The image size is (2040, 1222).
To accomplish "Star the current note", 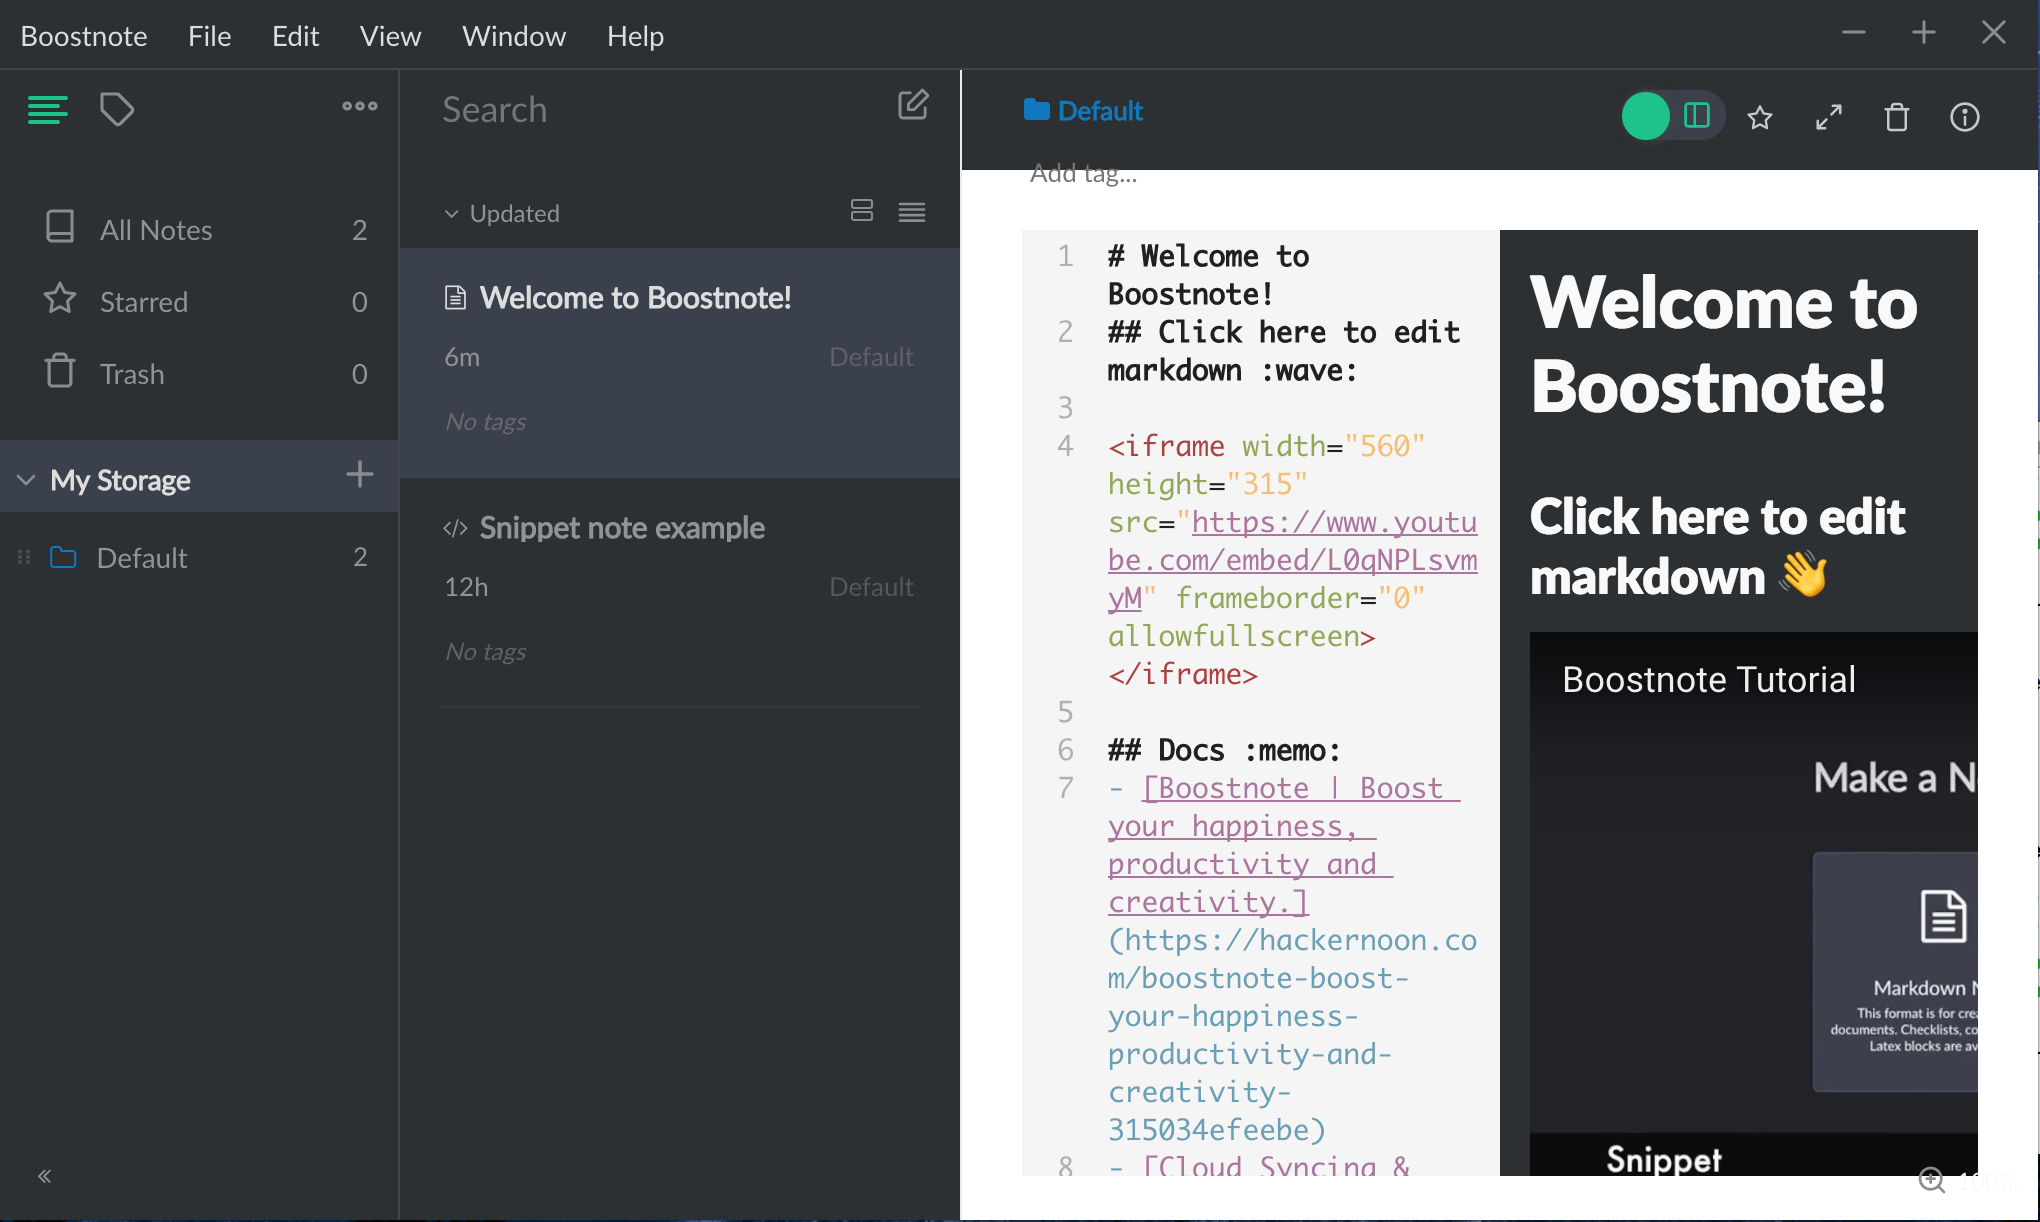I will tap(1760, 118).
